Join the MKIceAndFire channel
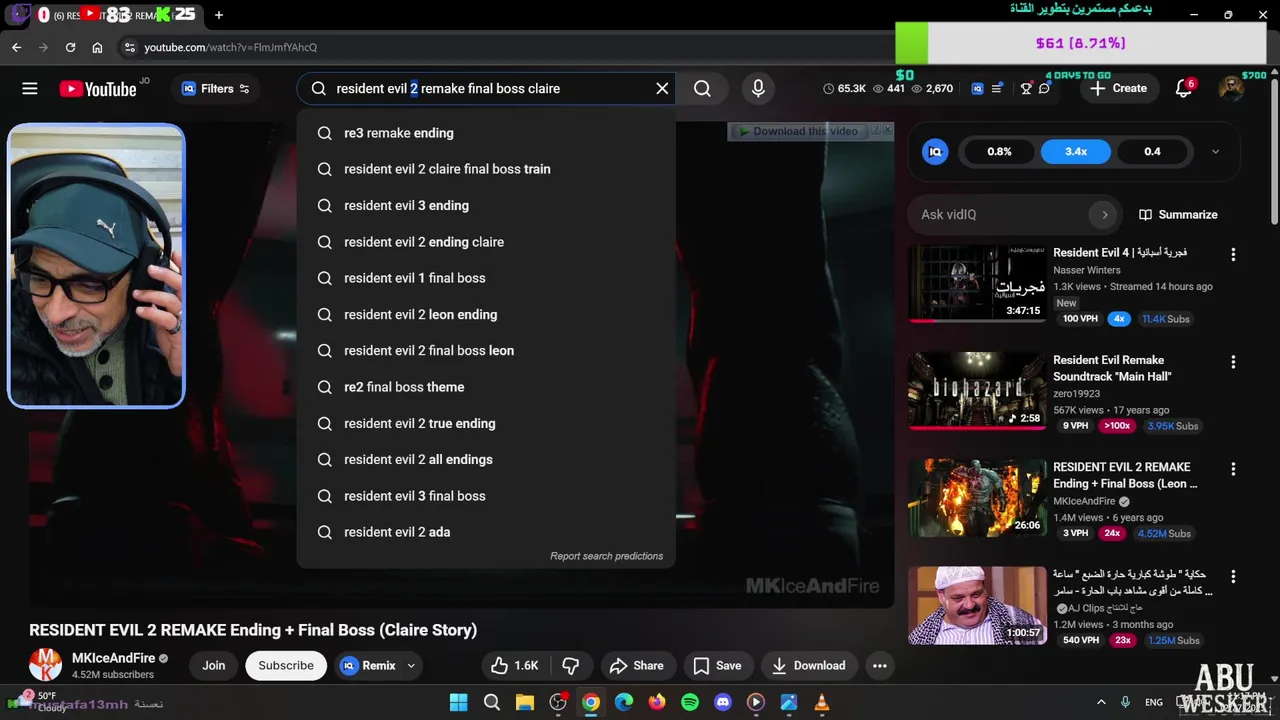Screen dimensions: 1280x720 coord(214,666)
